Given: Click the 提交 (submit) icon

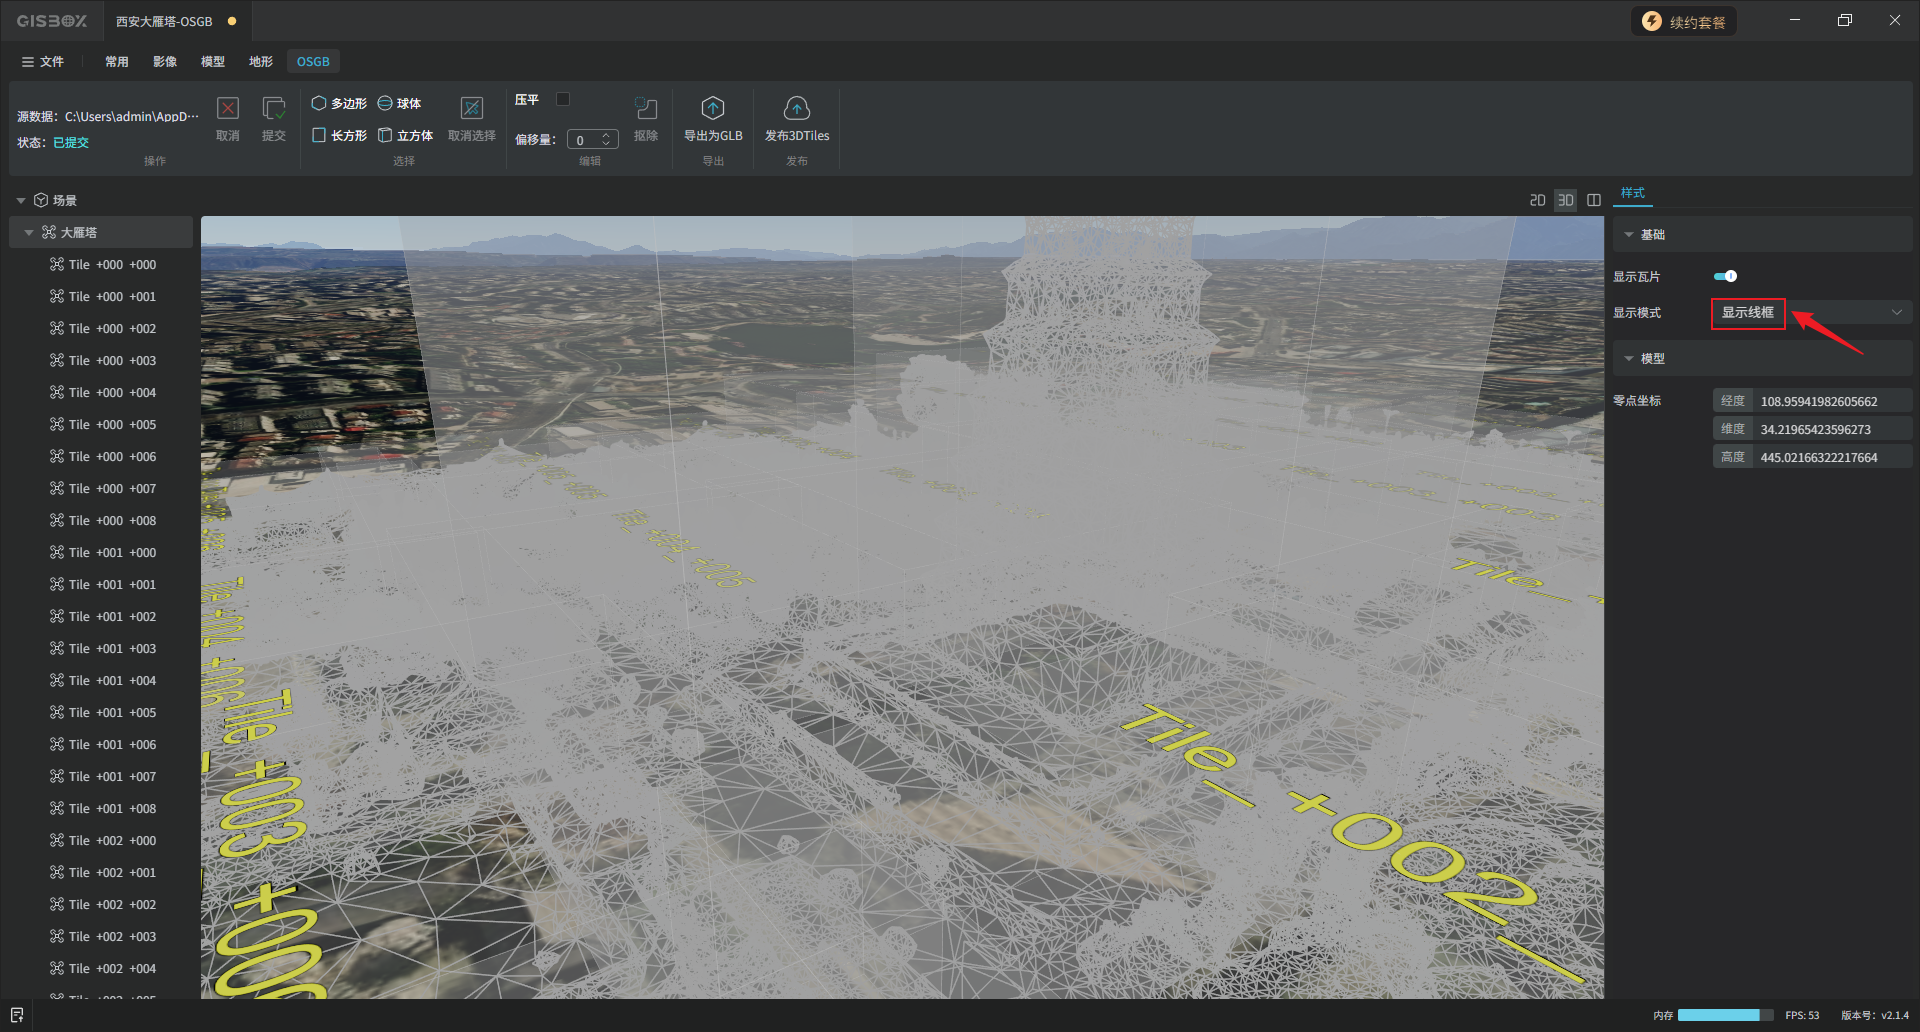Looking at the screenshot, I should click(x=273, y=109).
